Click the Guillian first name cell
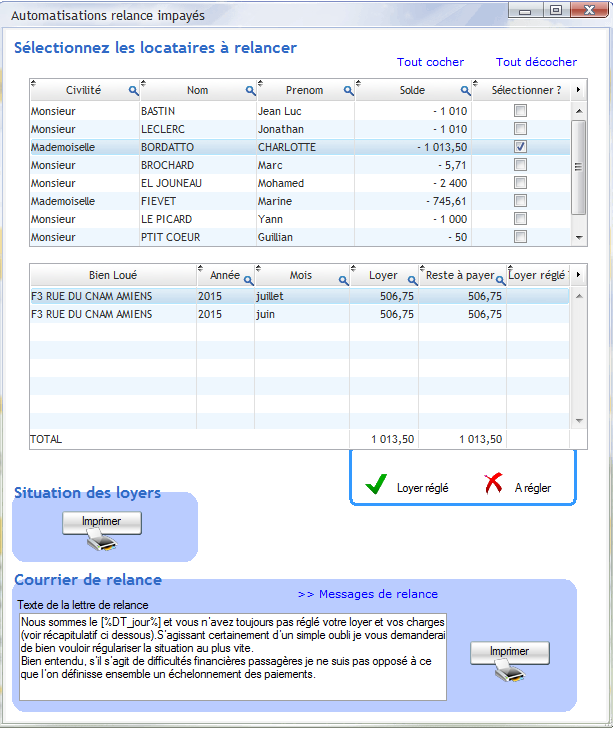 click(x=275, y=237)
